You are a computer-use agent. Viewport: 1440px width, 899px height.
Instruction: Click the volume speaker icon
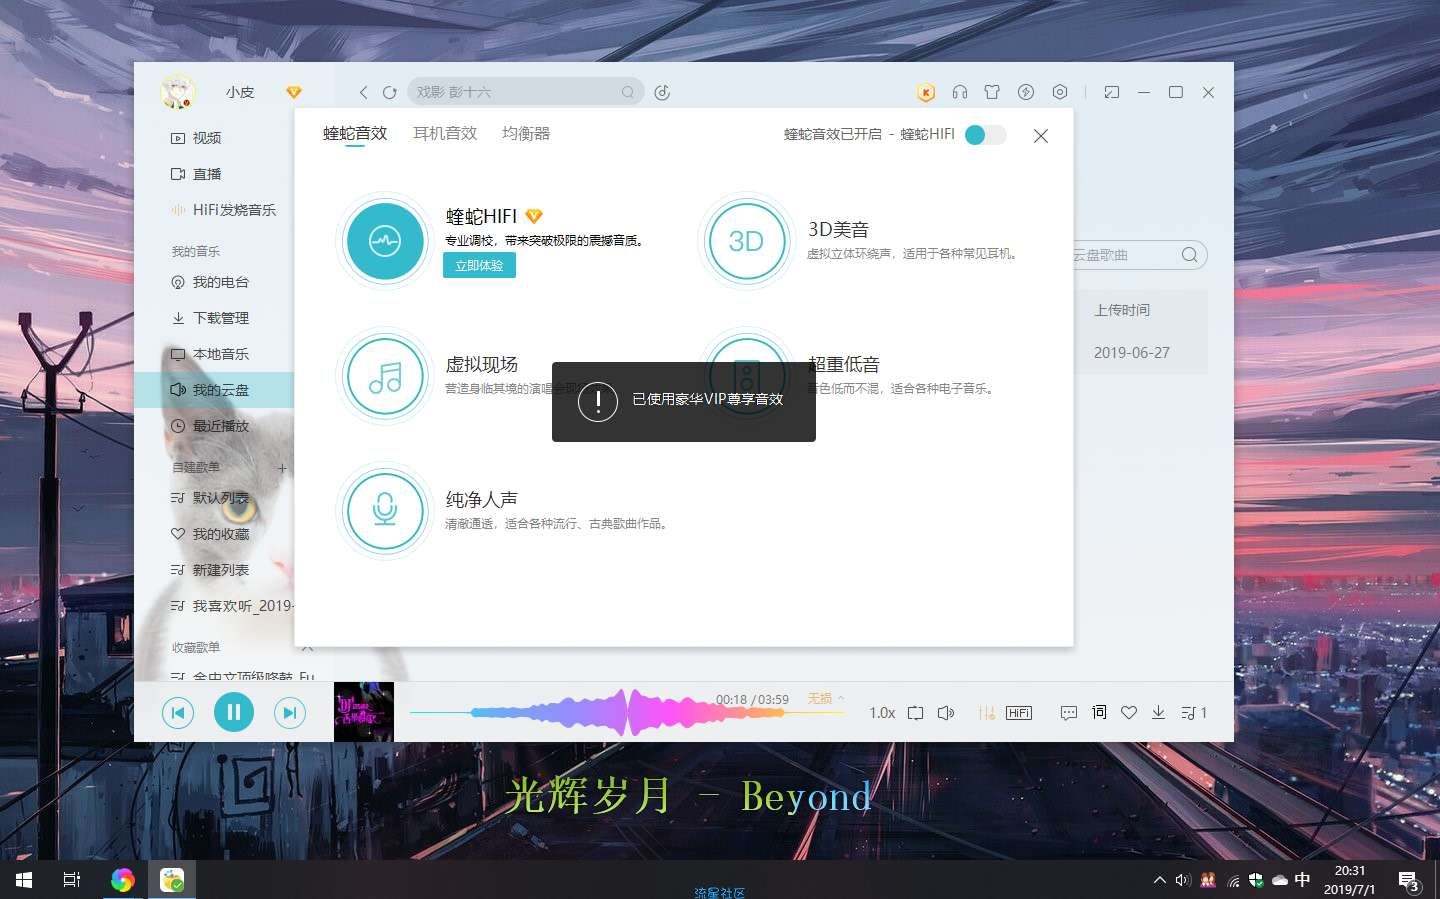coord(946,713)
